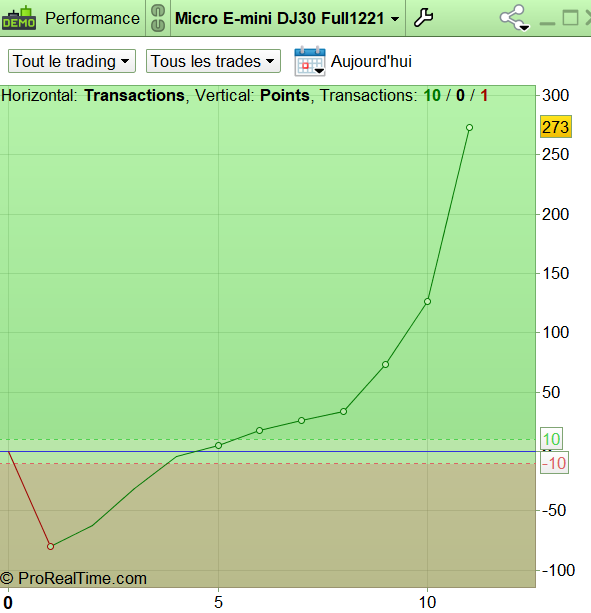Click the -50 vertical axis value

click(x=554, y=510)
